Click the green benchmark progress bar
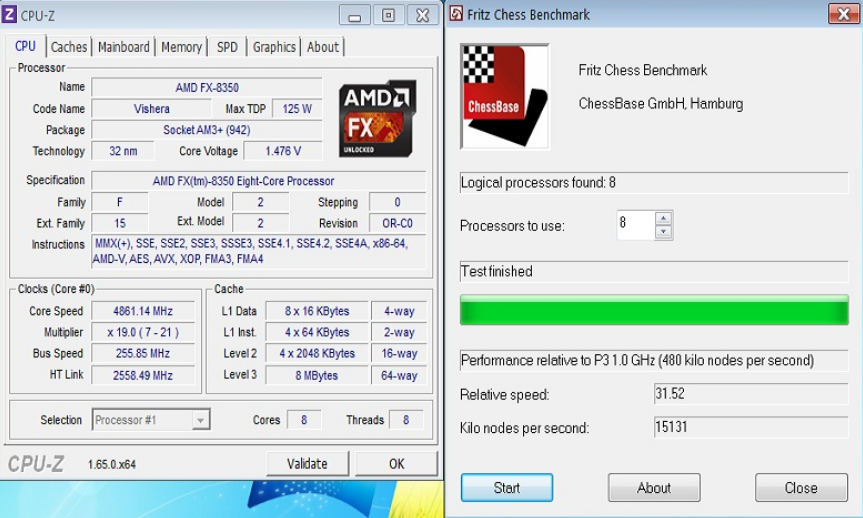Viewport: 863px width, 518px height. tap(654, 310)
